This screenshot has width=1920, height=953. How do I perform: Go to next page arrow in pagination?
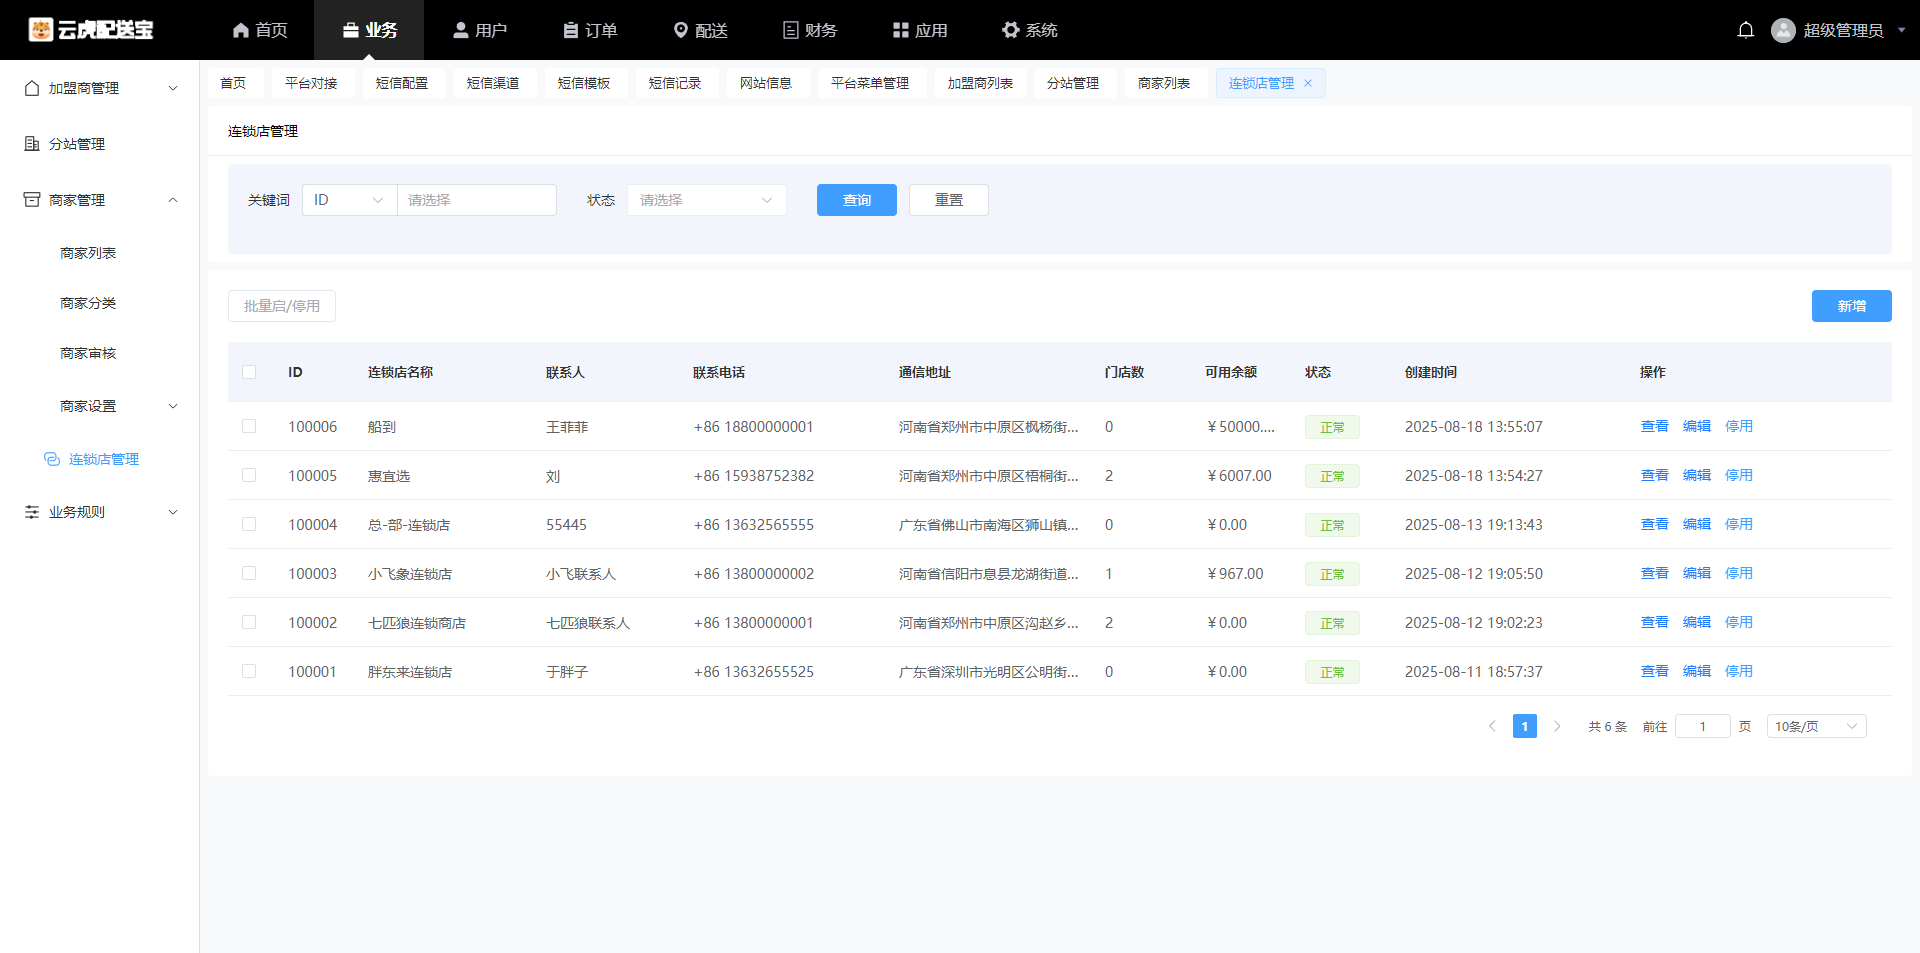tap(1557, 726)
